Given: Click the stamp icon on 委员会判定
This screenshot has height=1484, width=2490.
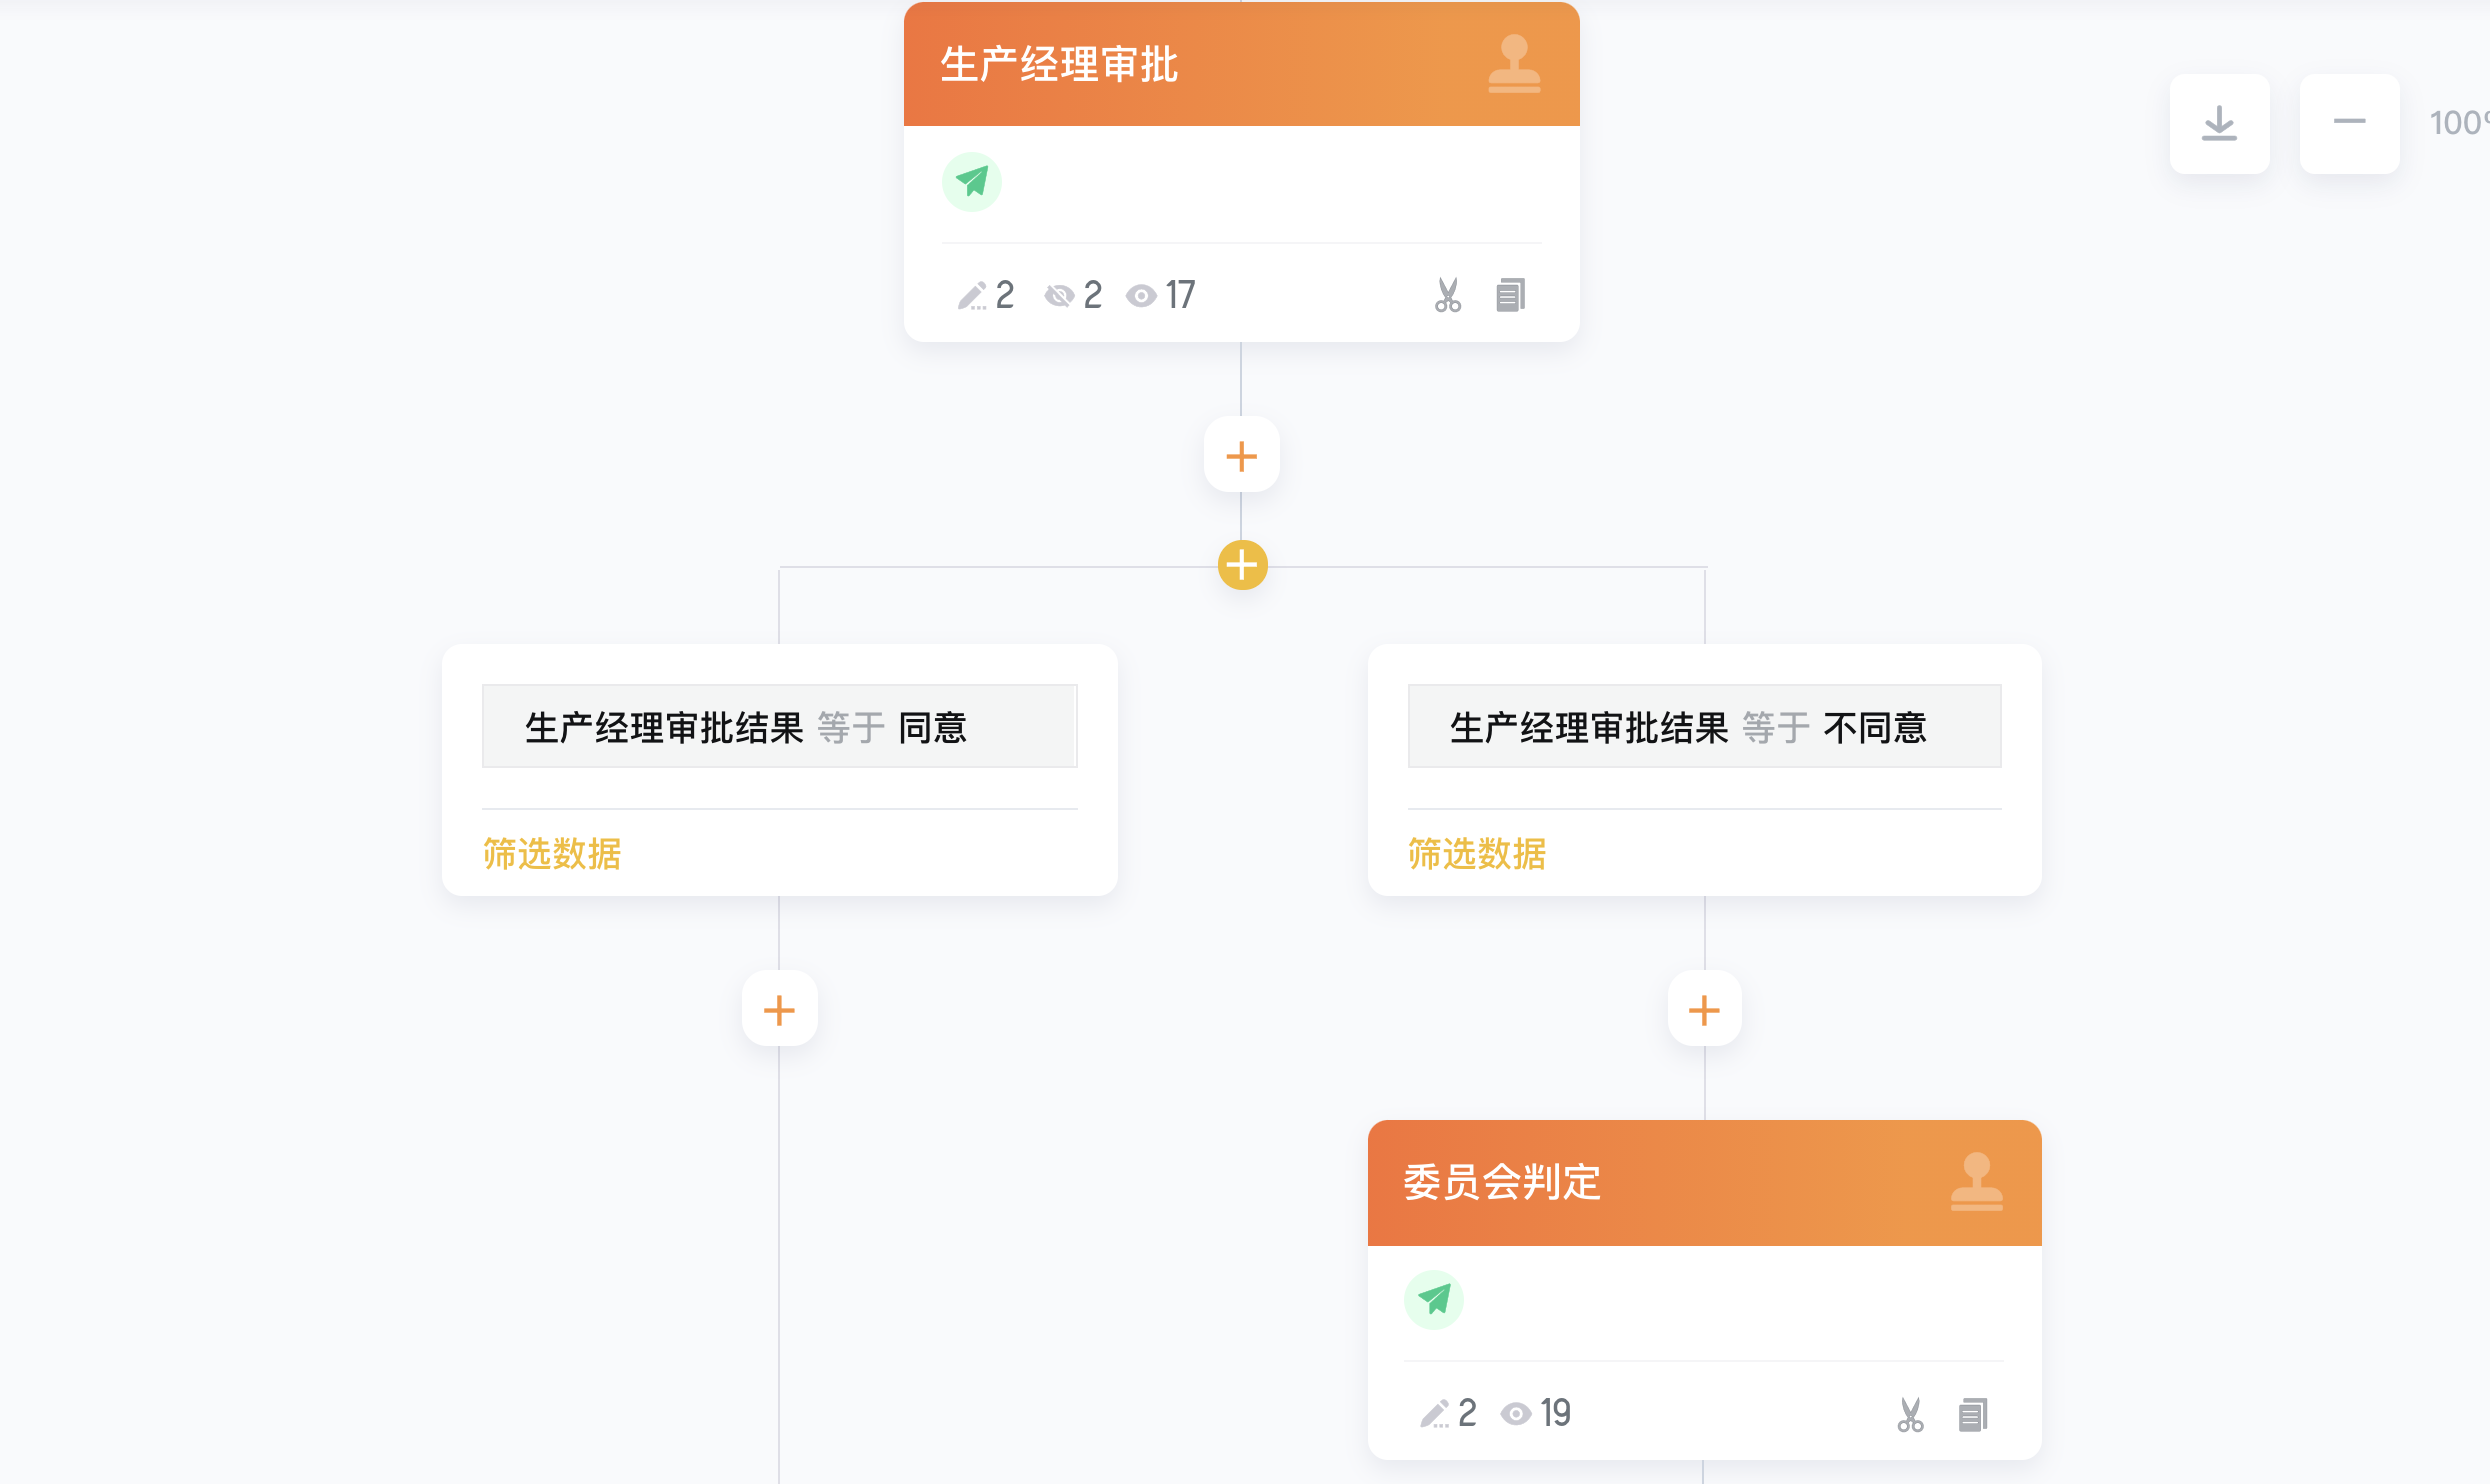Looking at the screenshot, I should tap(1976, 1182).
